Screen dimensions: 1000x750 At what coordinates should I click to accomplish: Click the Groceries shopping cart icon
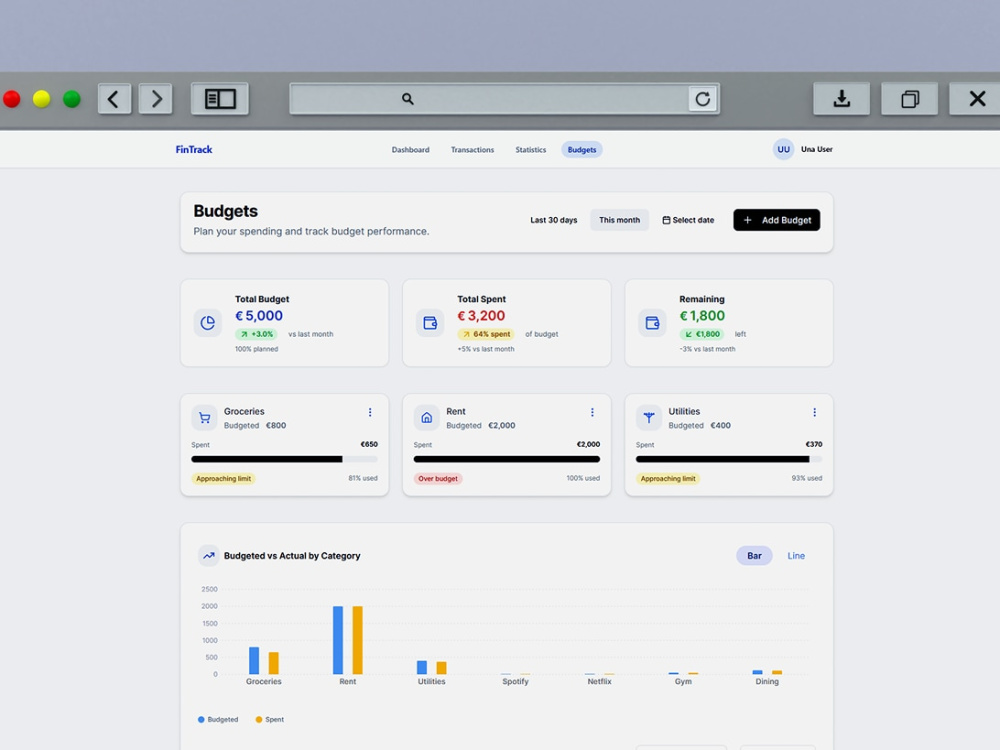pos(204,418)
